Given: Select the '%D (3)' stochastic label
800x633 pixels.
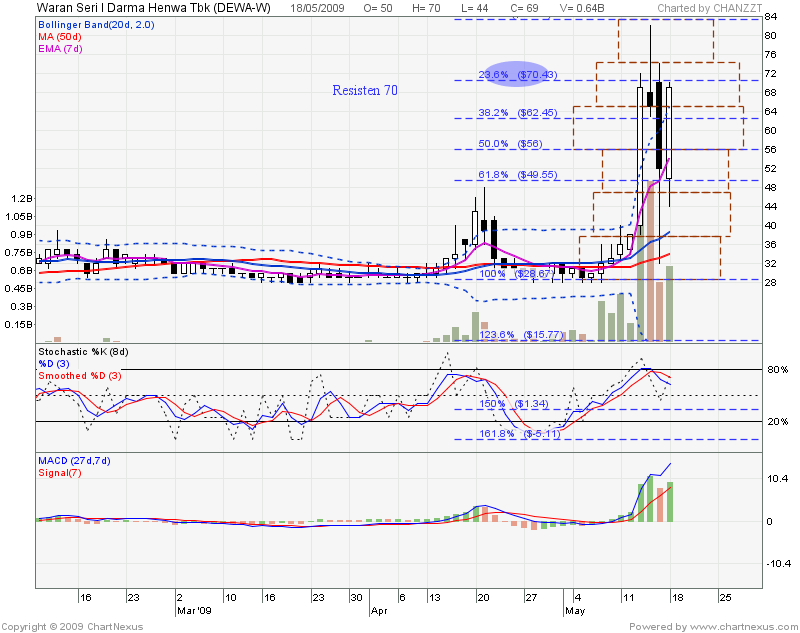Looking at the screenshot, I should pyautogui.click(x=54, y=364).
